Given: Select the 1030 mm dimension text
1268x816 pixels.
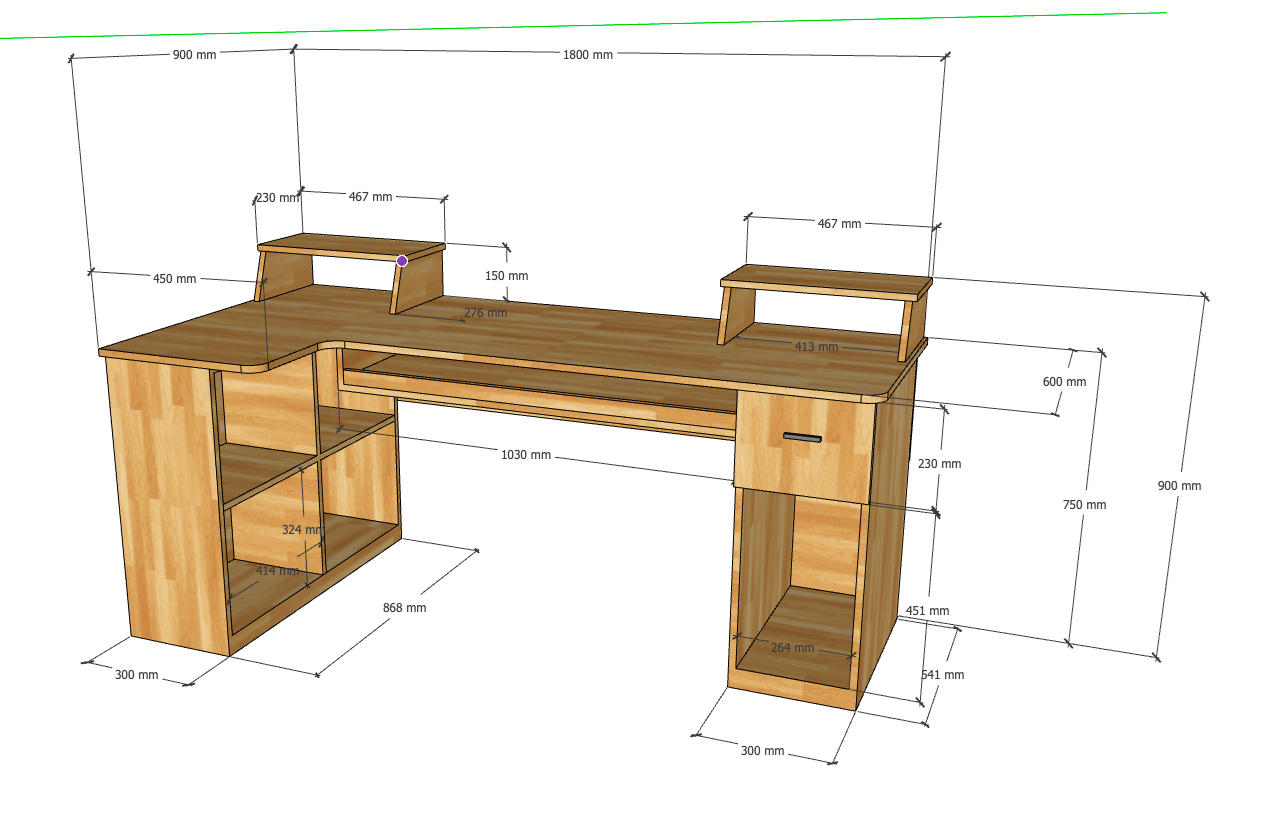Looking at the screenshot, I should [x=526, y=455].
